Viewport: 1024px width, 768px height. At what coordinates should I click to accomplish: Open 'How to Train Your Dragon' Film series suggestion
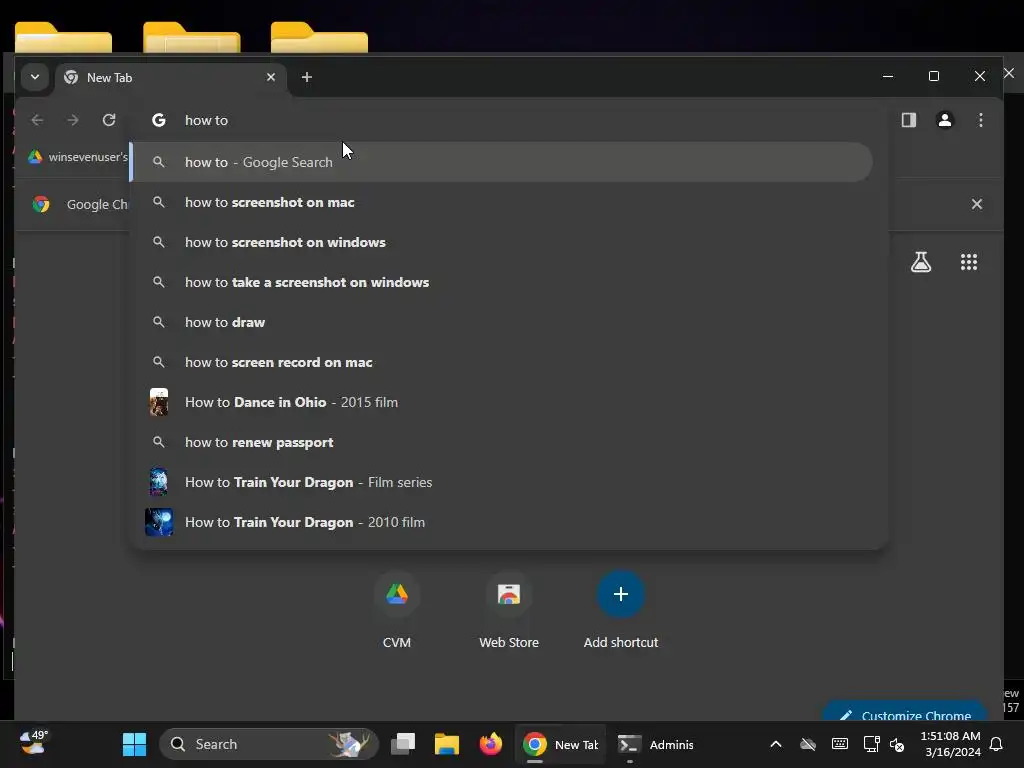pyautogui.click(x=502, y=482)
